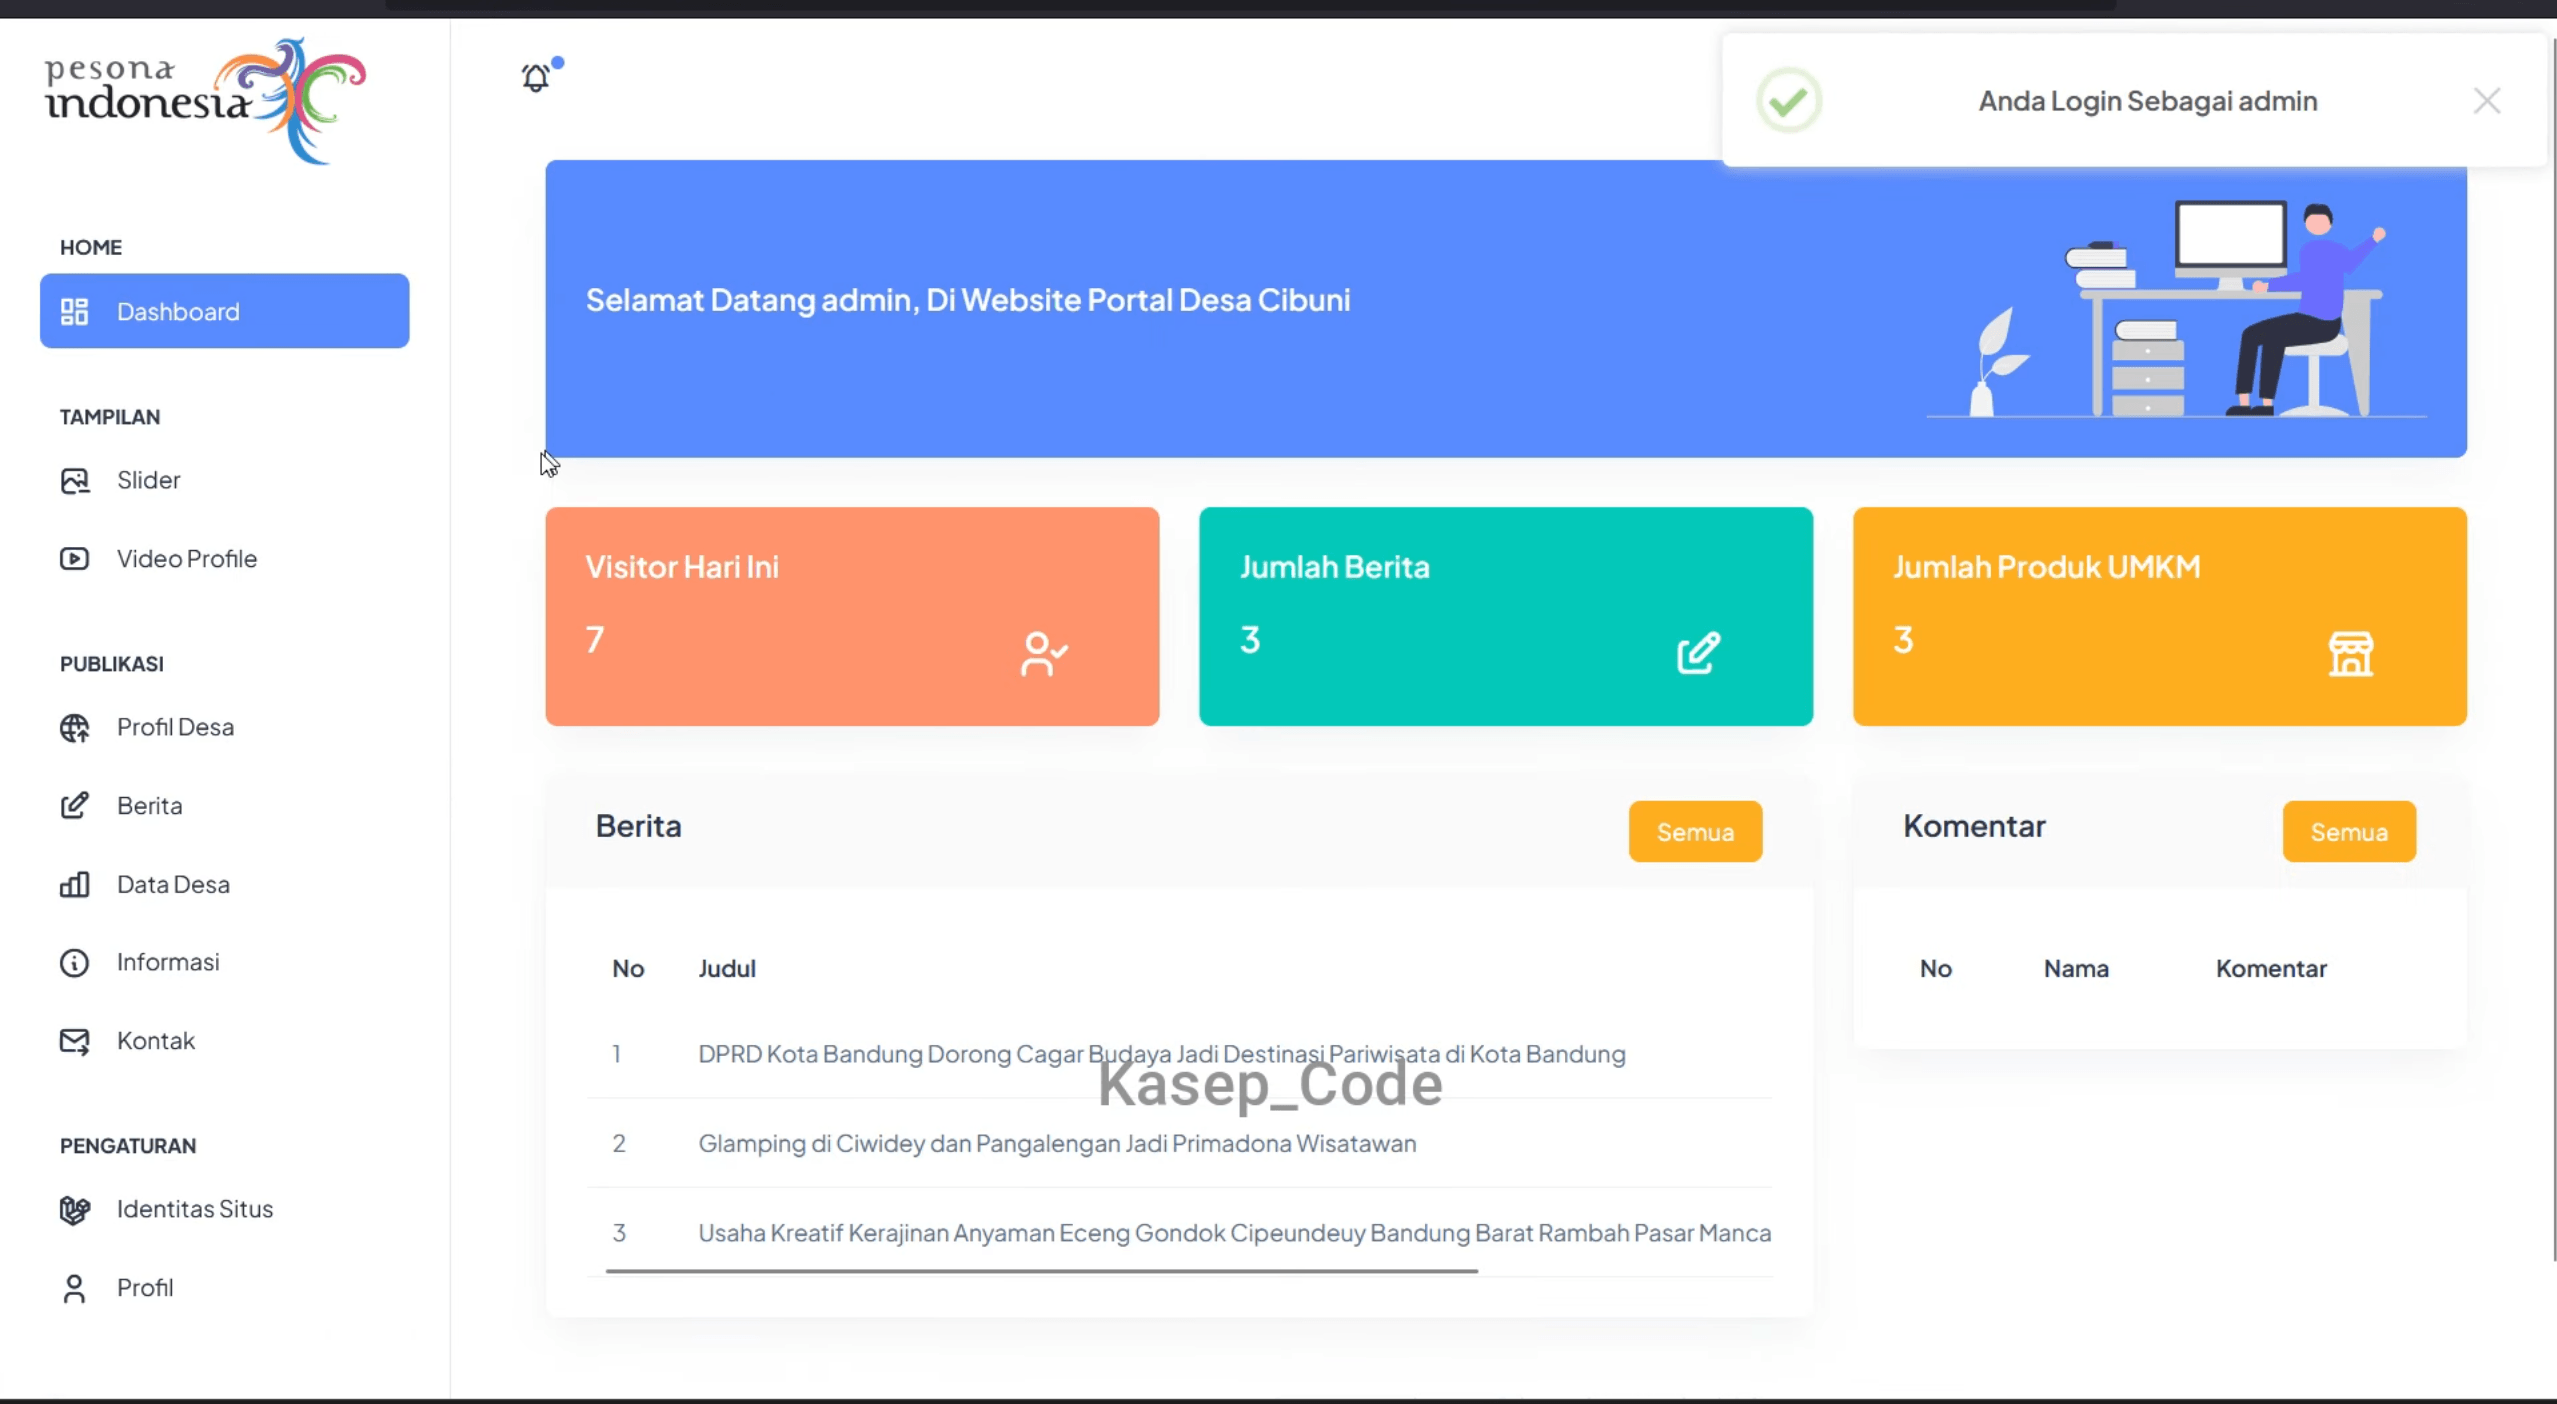Screen dimensions: 2557x1404
Task: Dismiss the login notification toast
Action: pyautogui.click(x=2487, y=101)
